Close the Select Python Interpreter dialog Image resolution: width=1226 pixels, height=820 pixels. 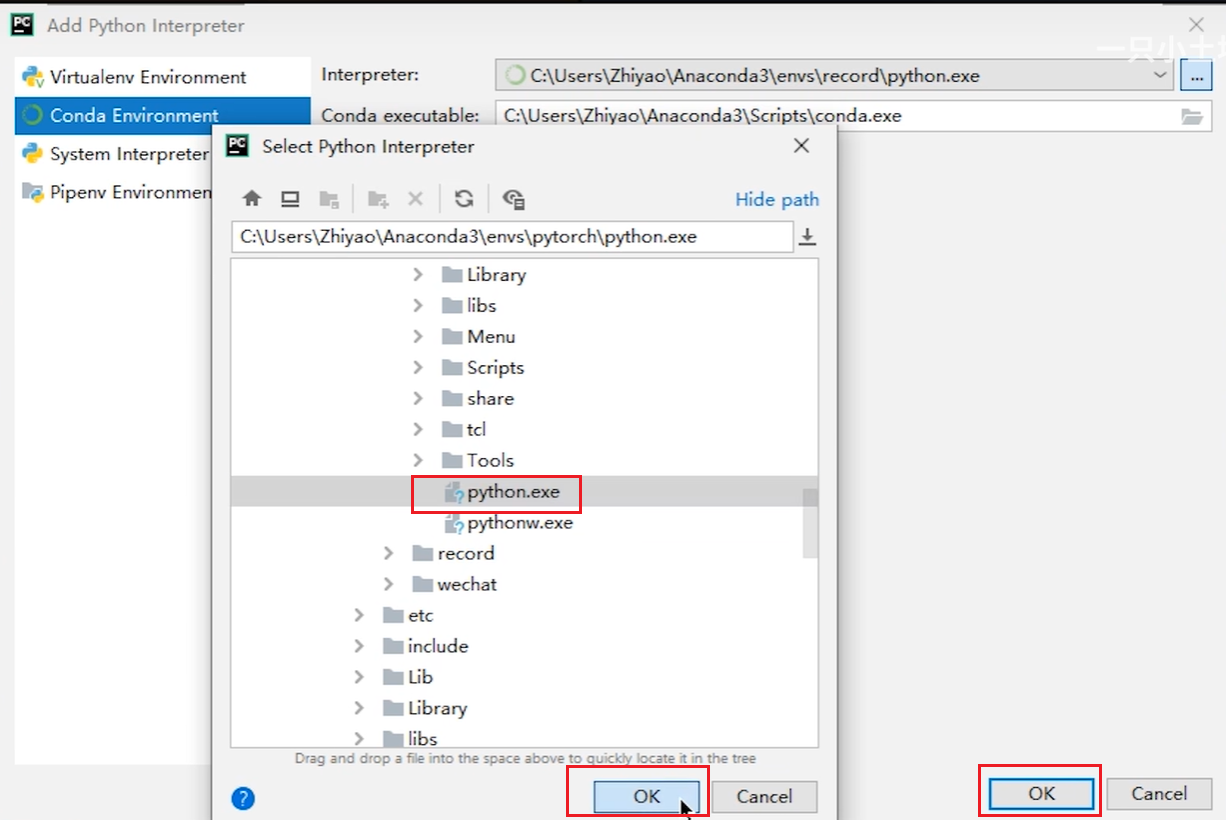(x=801, y=146)
